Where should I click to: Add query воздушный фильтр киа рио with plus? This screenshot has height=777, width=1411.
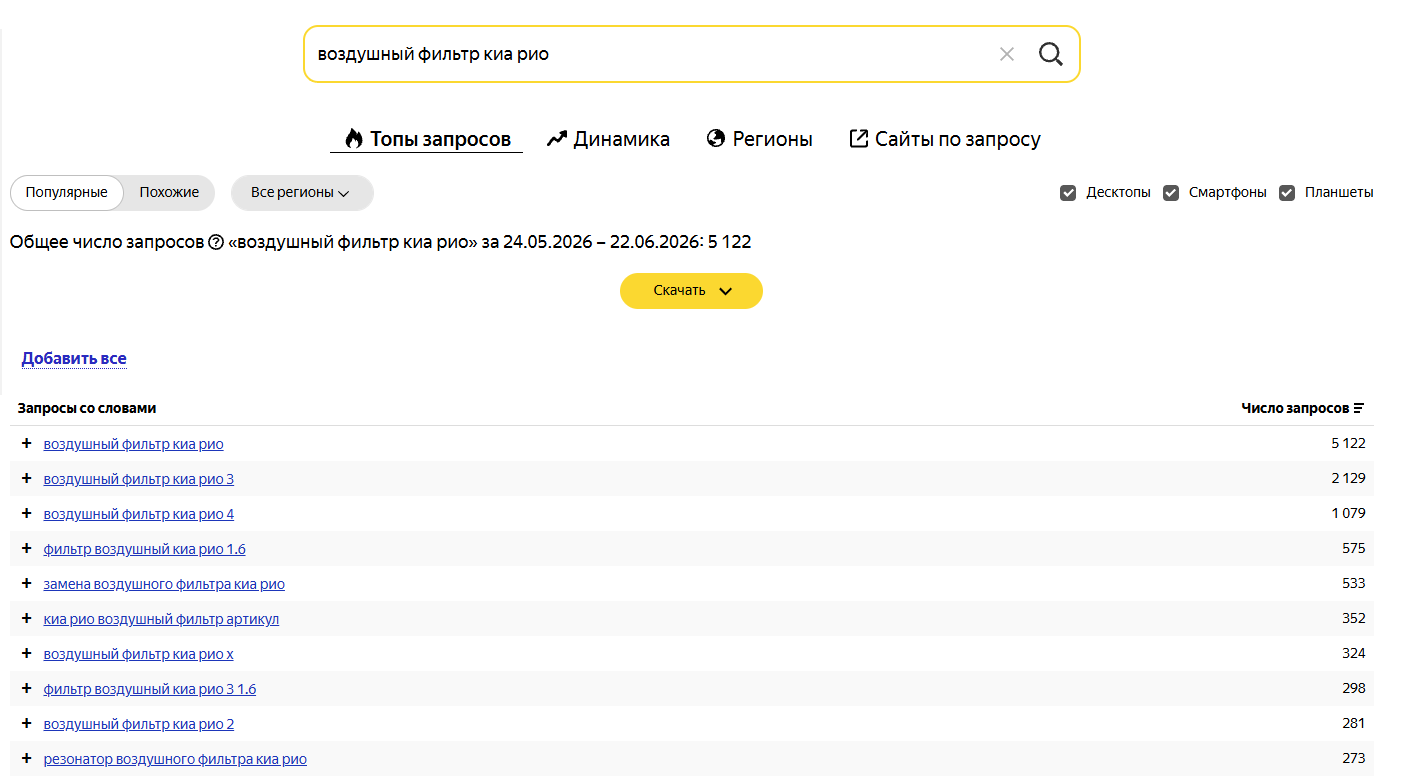(27, 443)
